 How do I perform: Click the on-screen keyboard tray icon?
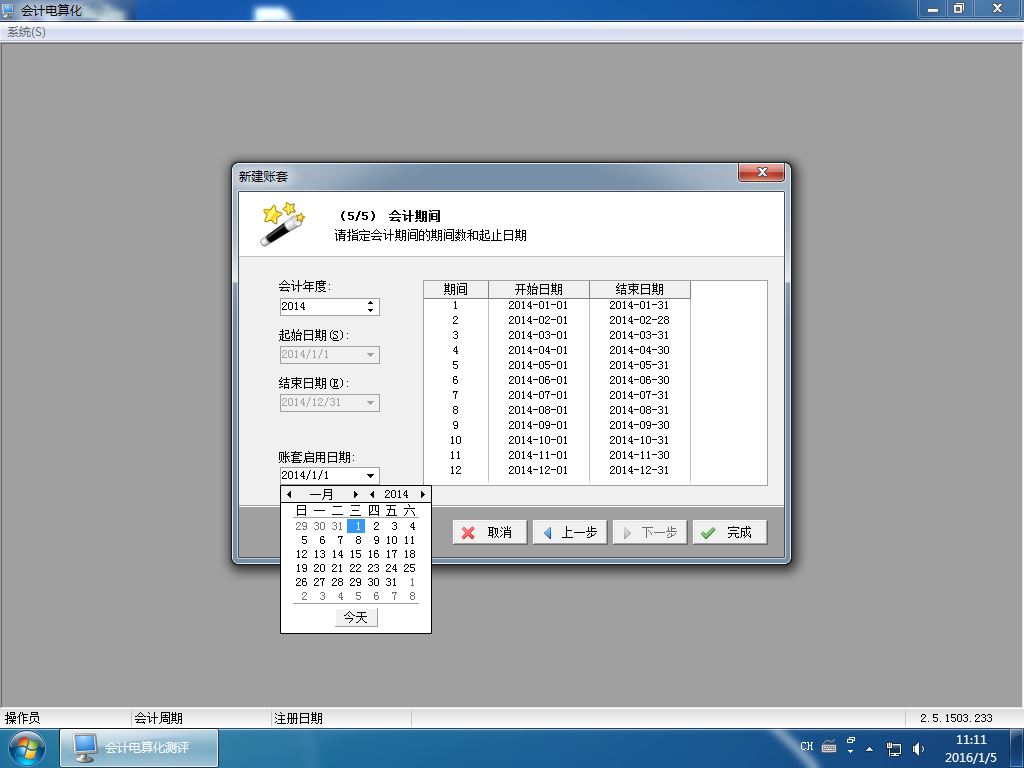[x=829, y=746]
